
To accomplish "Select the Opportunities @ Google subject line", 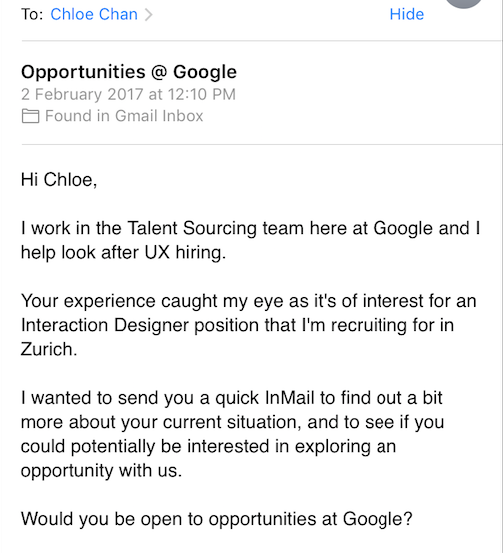I will [129, 72].
